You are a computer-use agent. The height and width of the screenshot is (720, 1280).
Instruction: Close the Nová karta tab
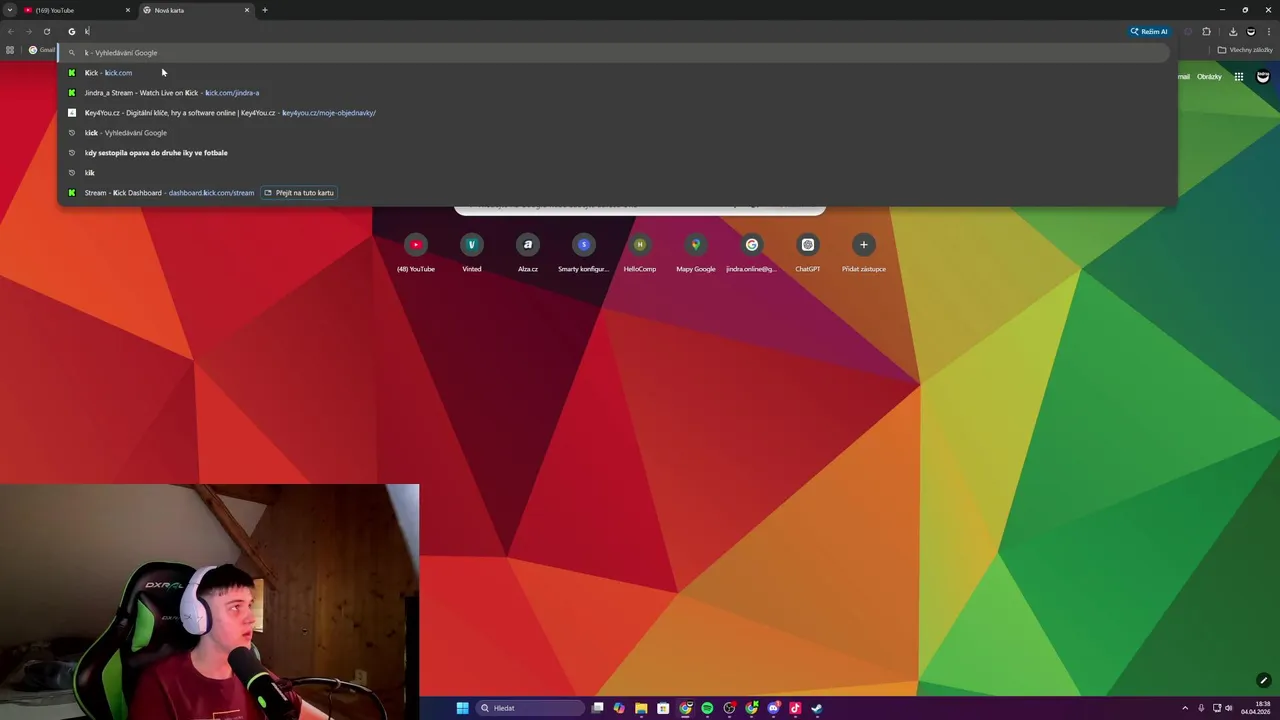coord(247,10)
